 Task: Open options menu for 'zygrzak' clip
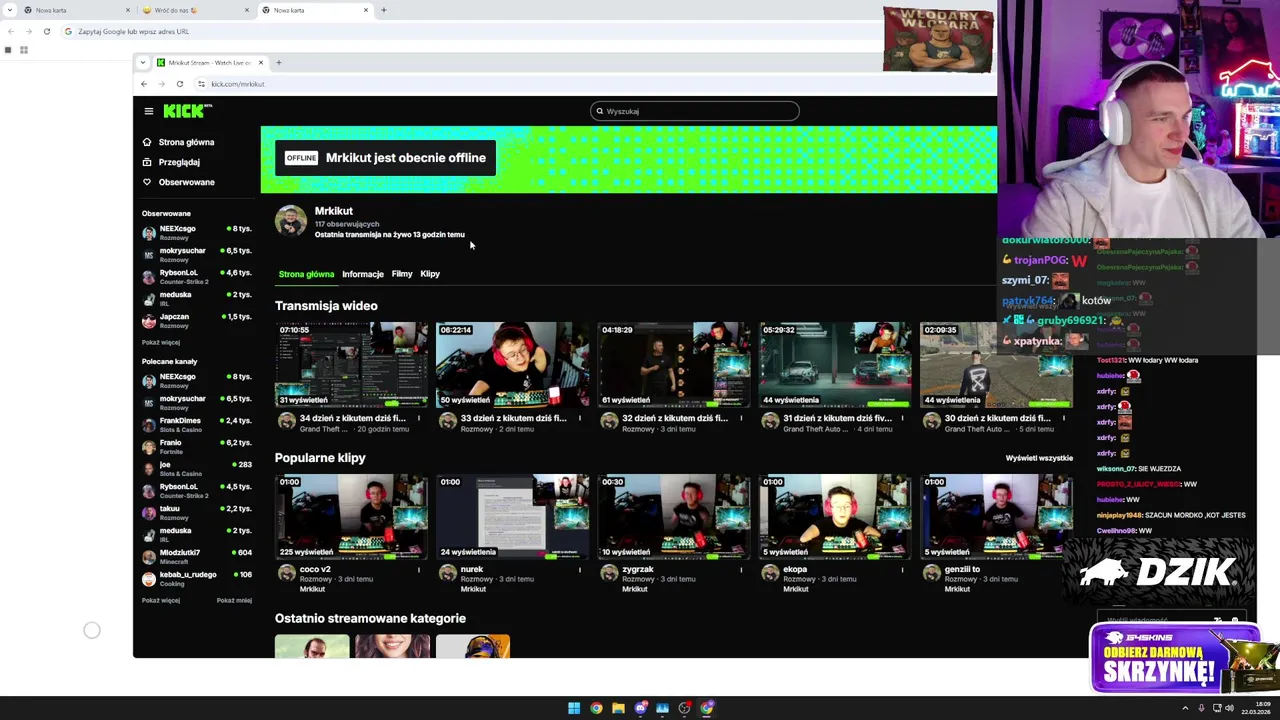pyautogui.click(x=741, y=570)
